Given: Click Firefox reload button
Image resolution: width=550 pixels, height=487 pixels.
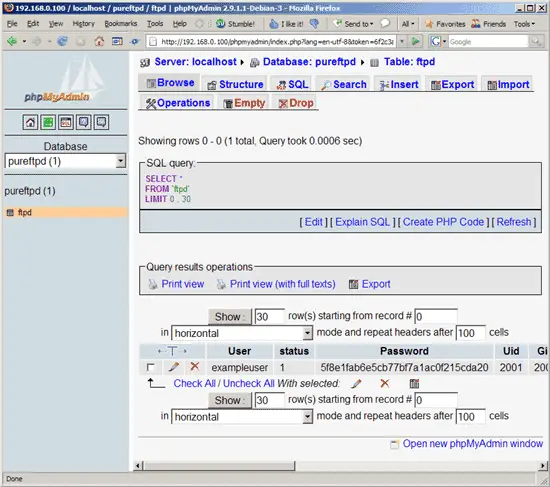Looking at the screenshot, I should tap(62, 41).
